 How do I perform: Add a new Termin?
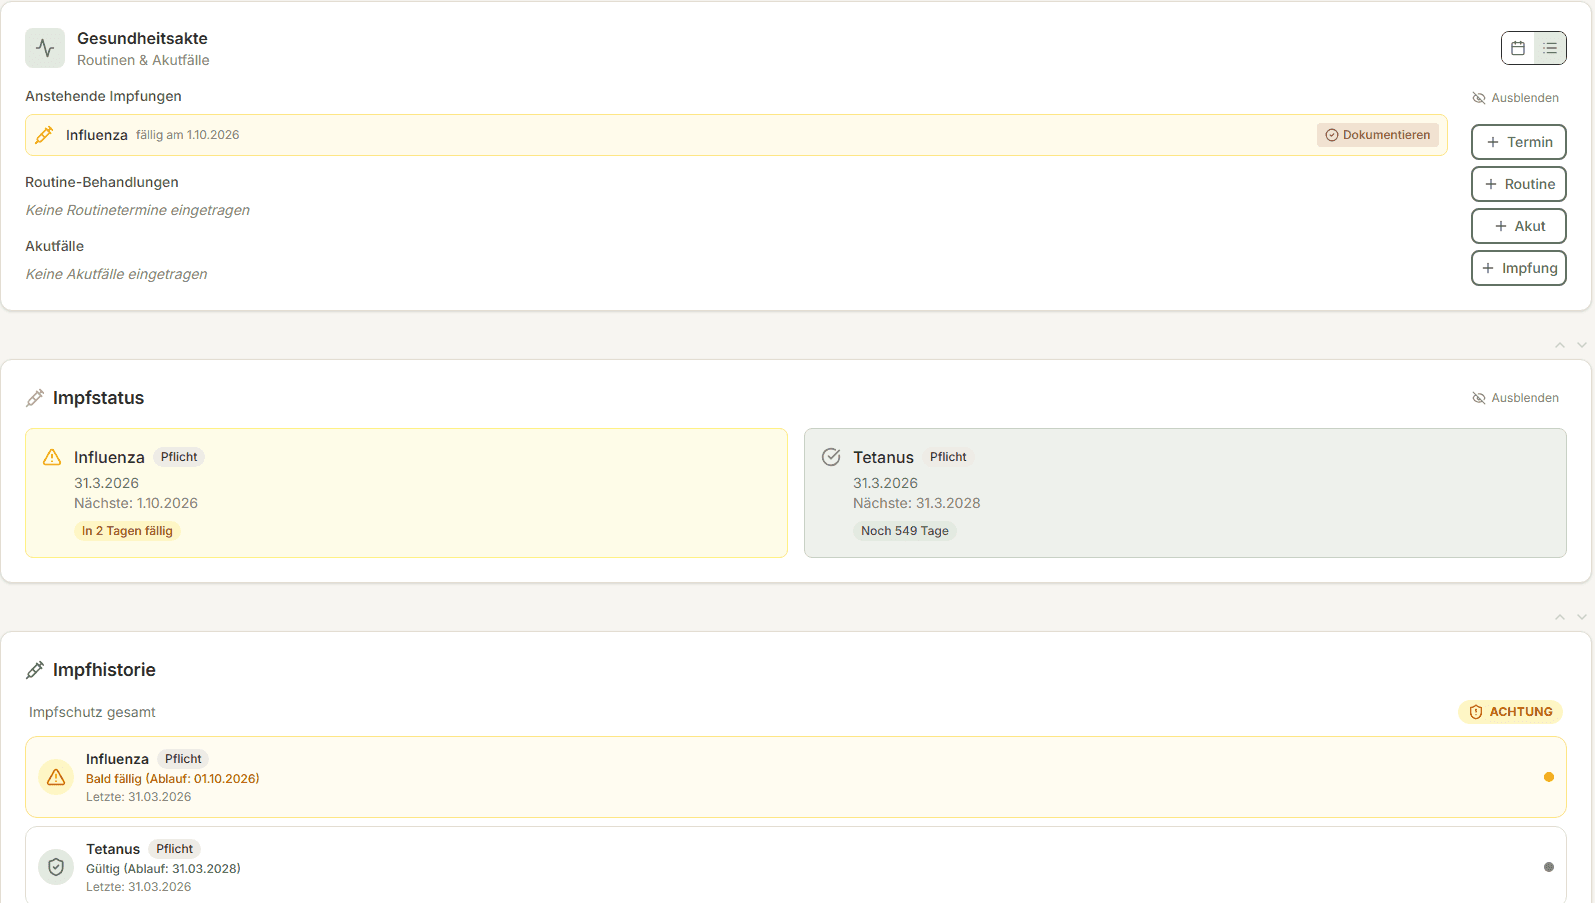pyautogui.click(x=1518, y=142)
